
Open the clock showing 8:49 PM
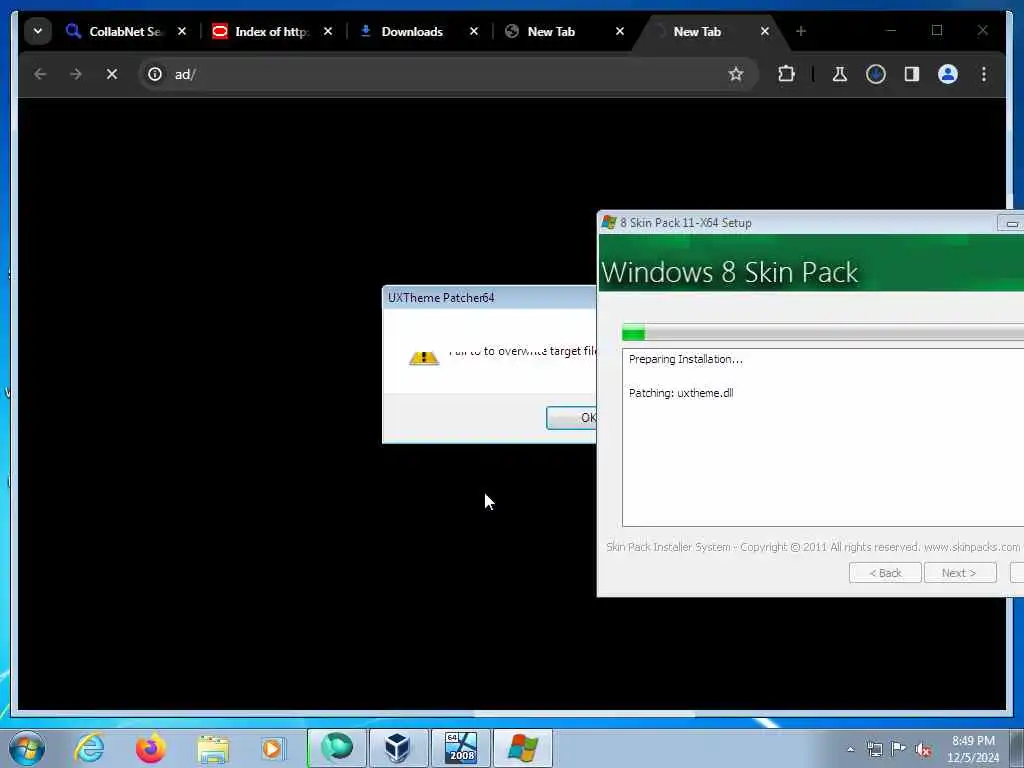pyautogui.click(x=973, y=749)
